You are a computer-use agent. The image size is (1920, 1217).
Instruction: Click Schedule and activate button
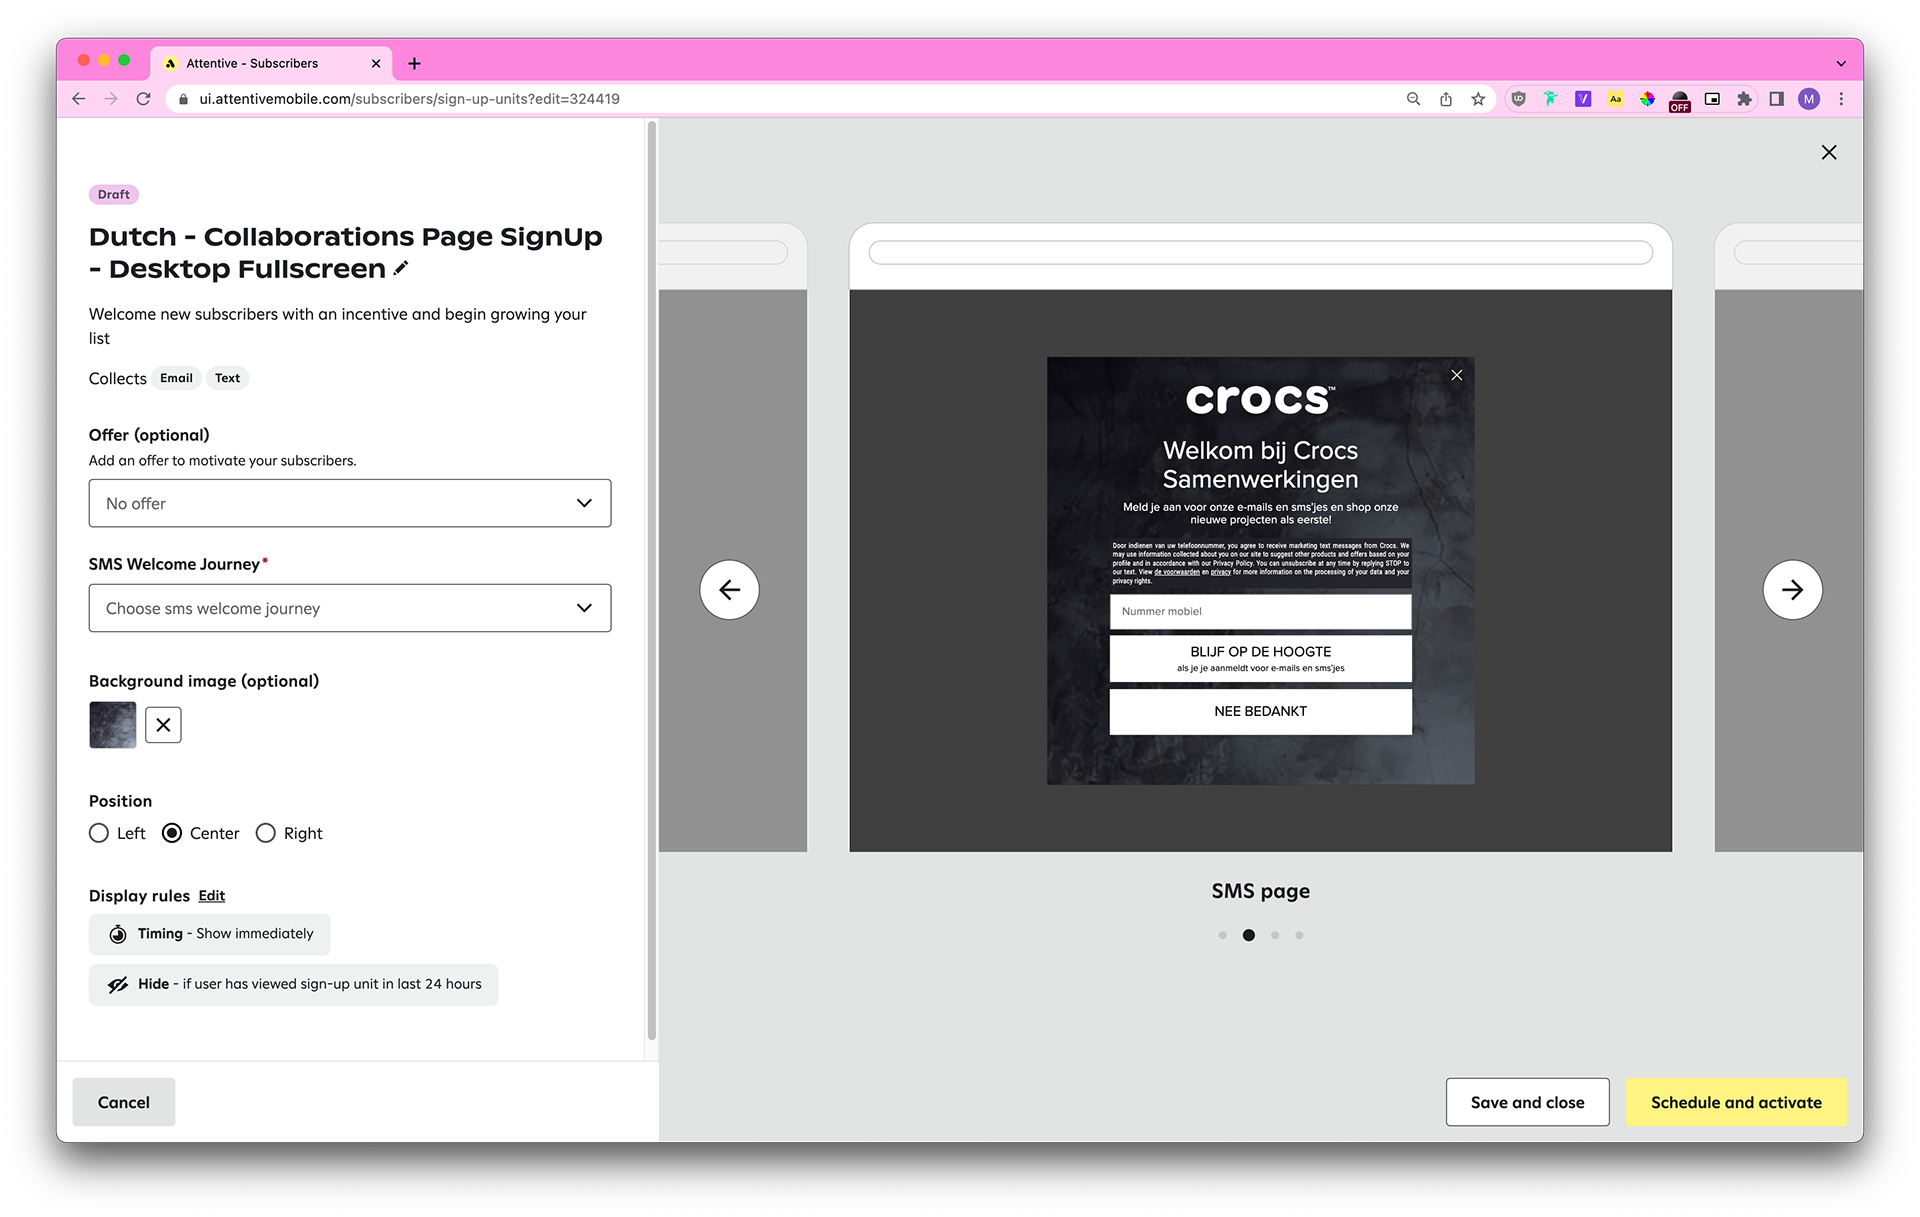pyautogui.click(x=1735, y=1102)
